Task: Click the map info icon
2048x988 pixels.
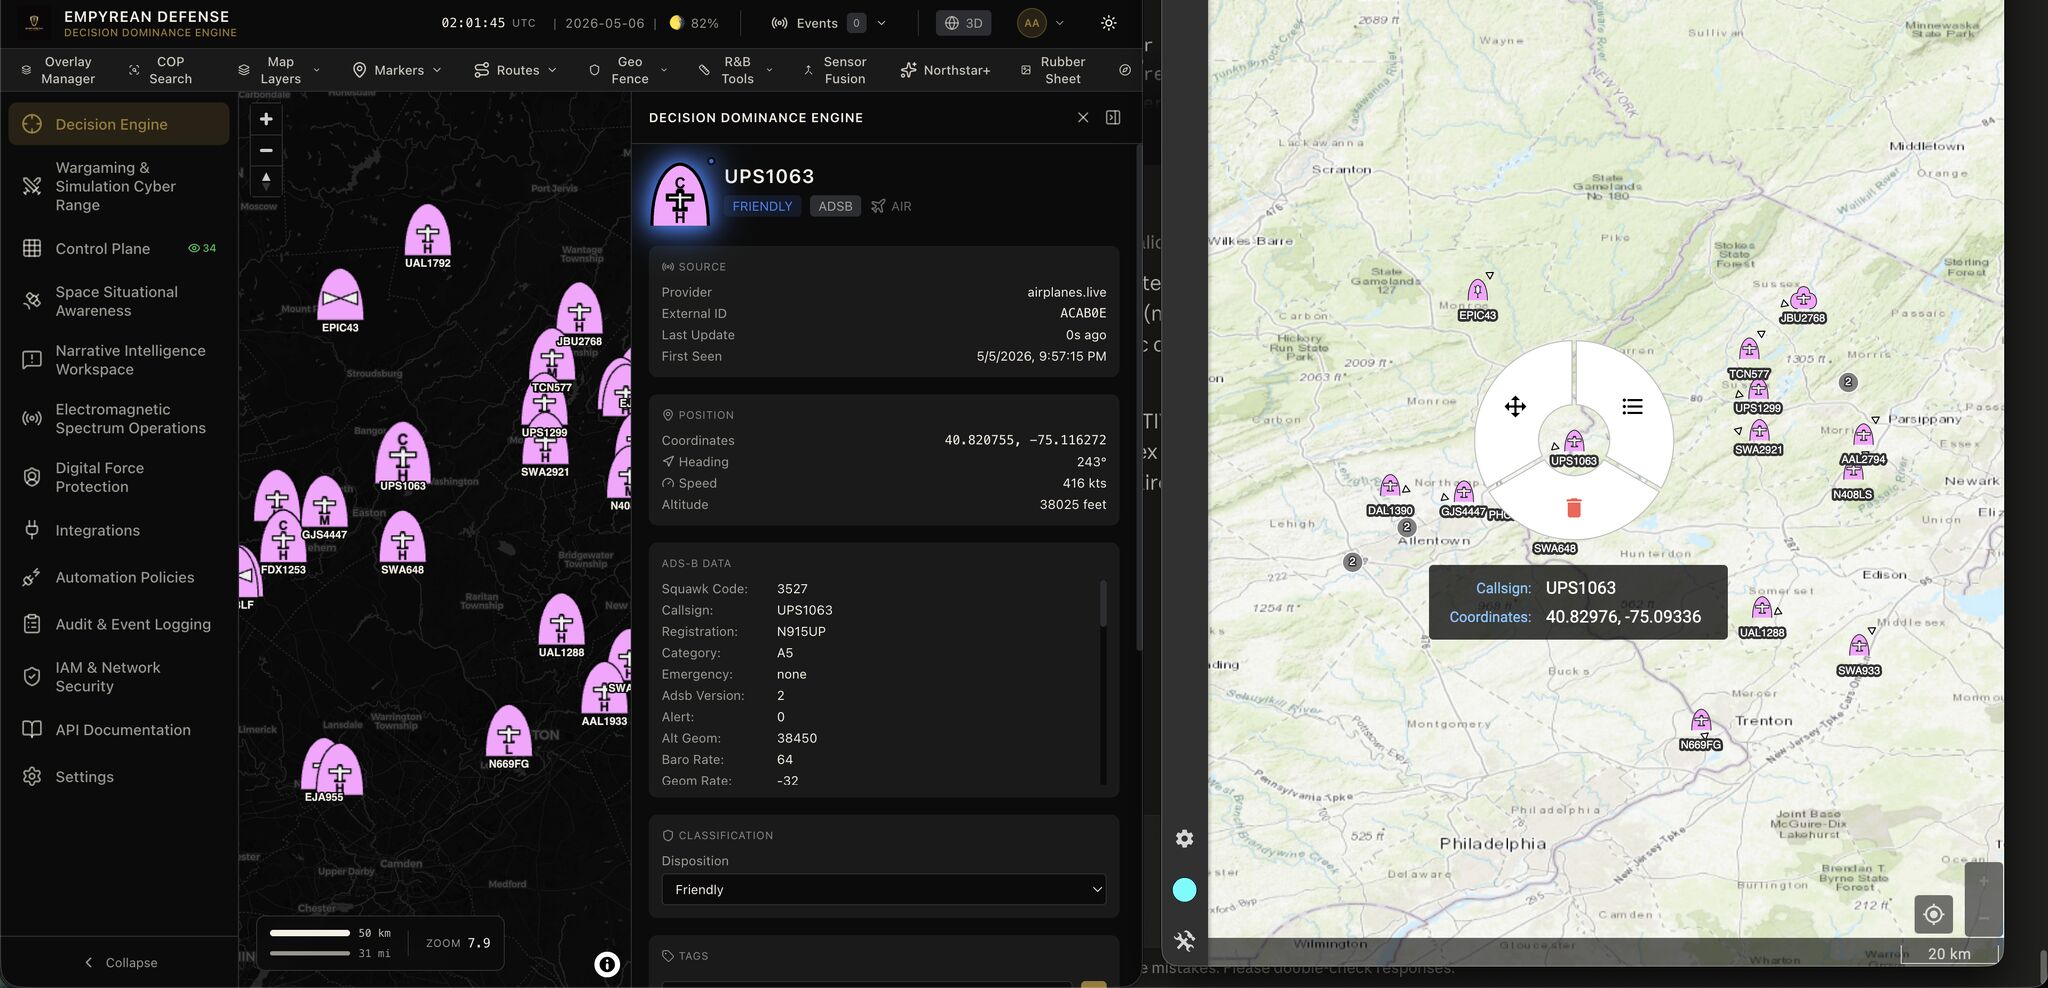Action: (x=607, y=964)
